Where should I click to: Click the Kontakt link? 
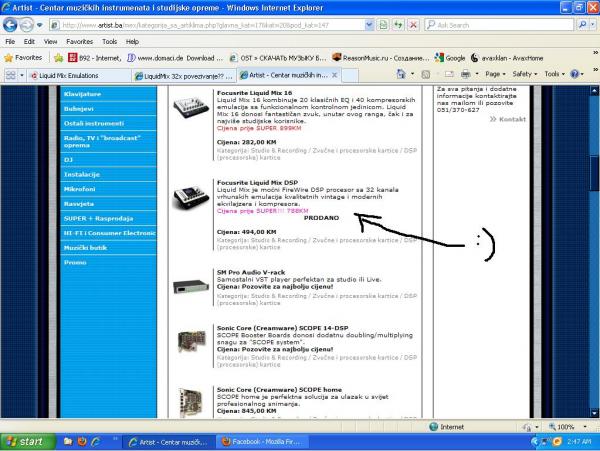click(x=512, y=119)
